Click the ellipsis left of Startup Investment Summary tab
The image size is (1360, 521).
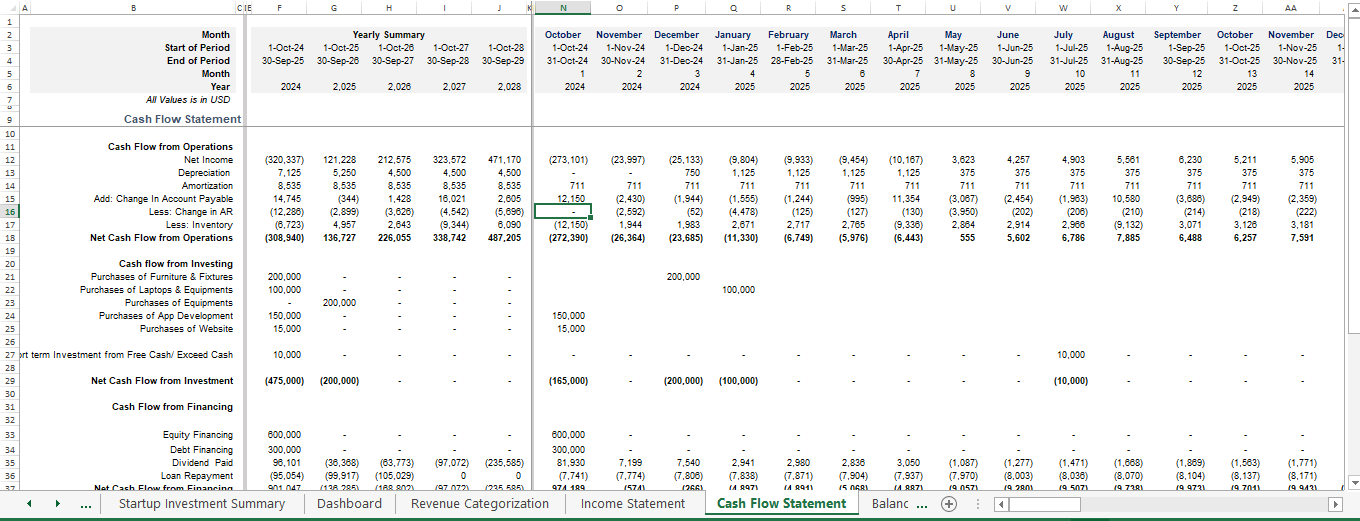pyautogui.click(x=86, y=506)
